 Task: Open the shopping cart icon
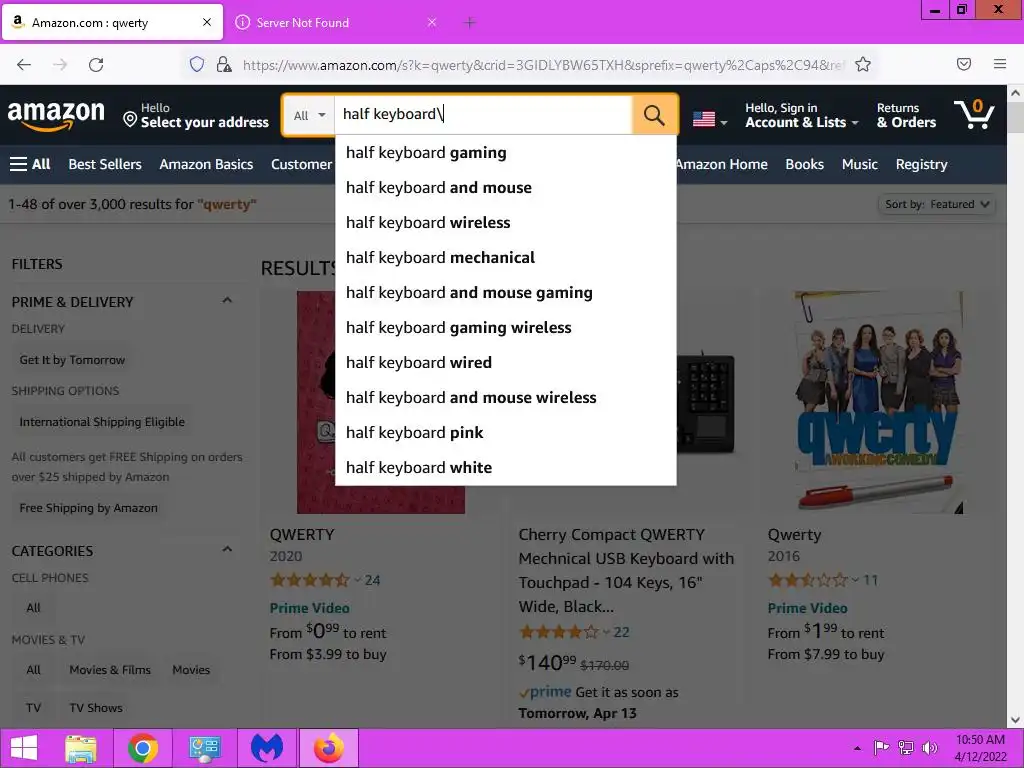click(x=974, y=114)
